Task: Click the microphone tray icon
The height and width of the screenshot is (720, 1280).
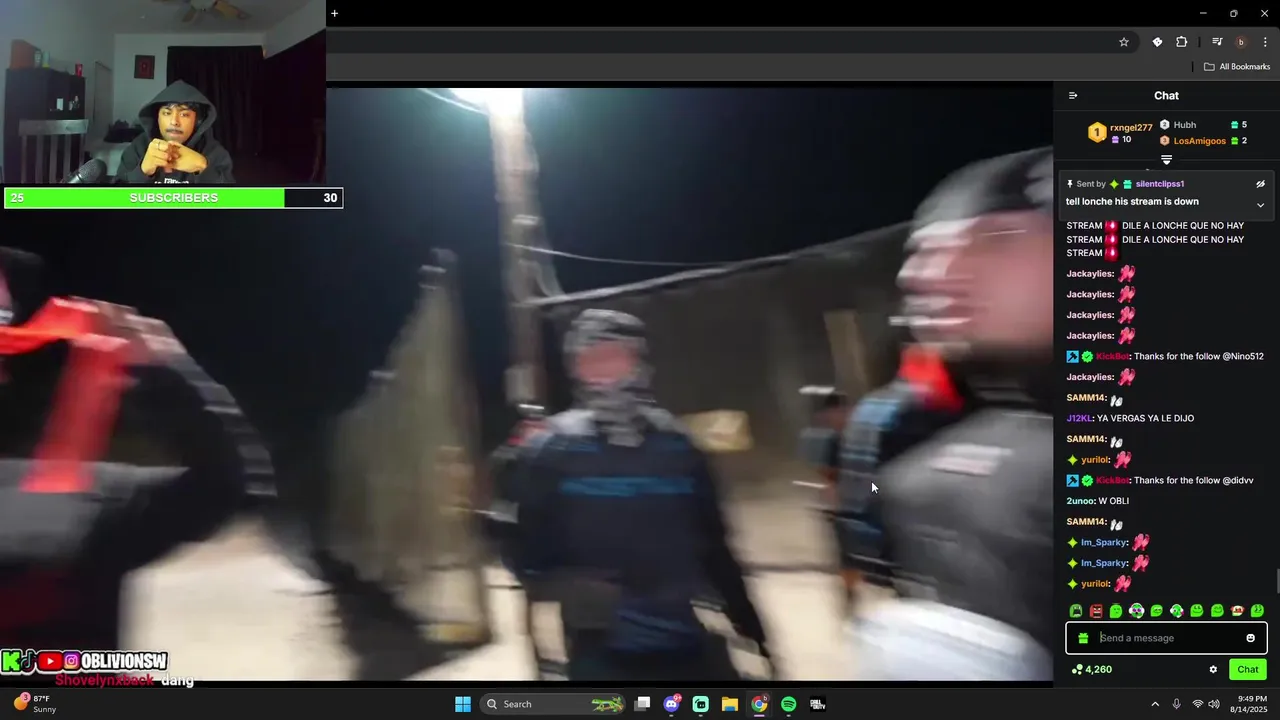Action: 1176,704
